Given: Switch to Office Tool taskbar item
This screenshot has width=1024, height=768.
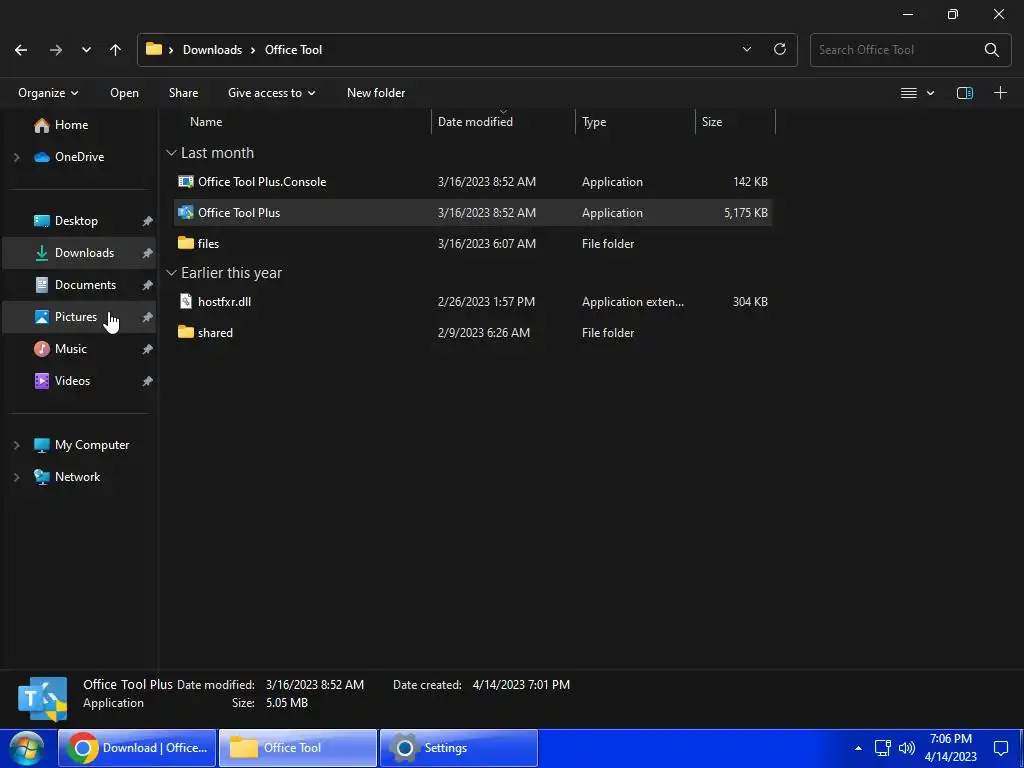Looking at the screenshot, I should pos(298,748).
